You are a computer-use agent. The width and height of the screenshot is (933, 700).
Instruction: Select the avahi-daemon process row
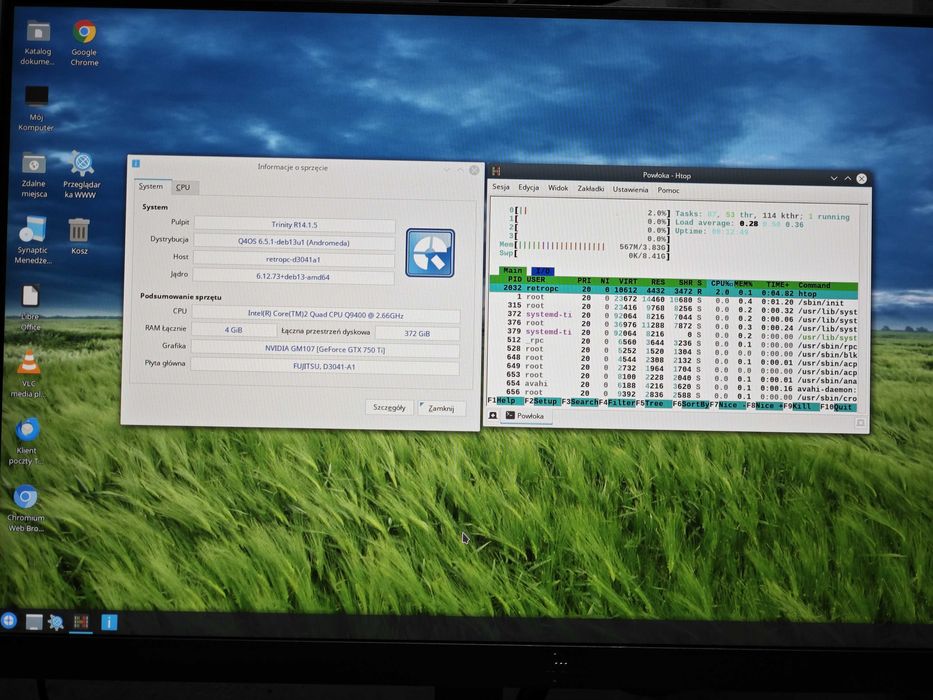[673, 386]
